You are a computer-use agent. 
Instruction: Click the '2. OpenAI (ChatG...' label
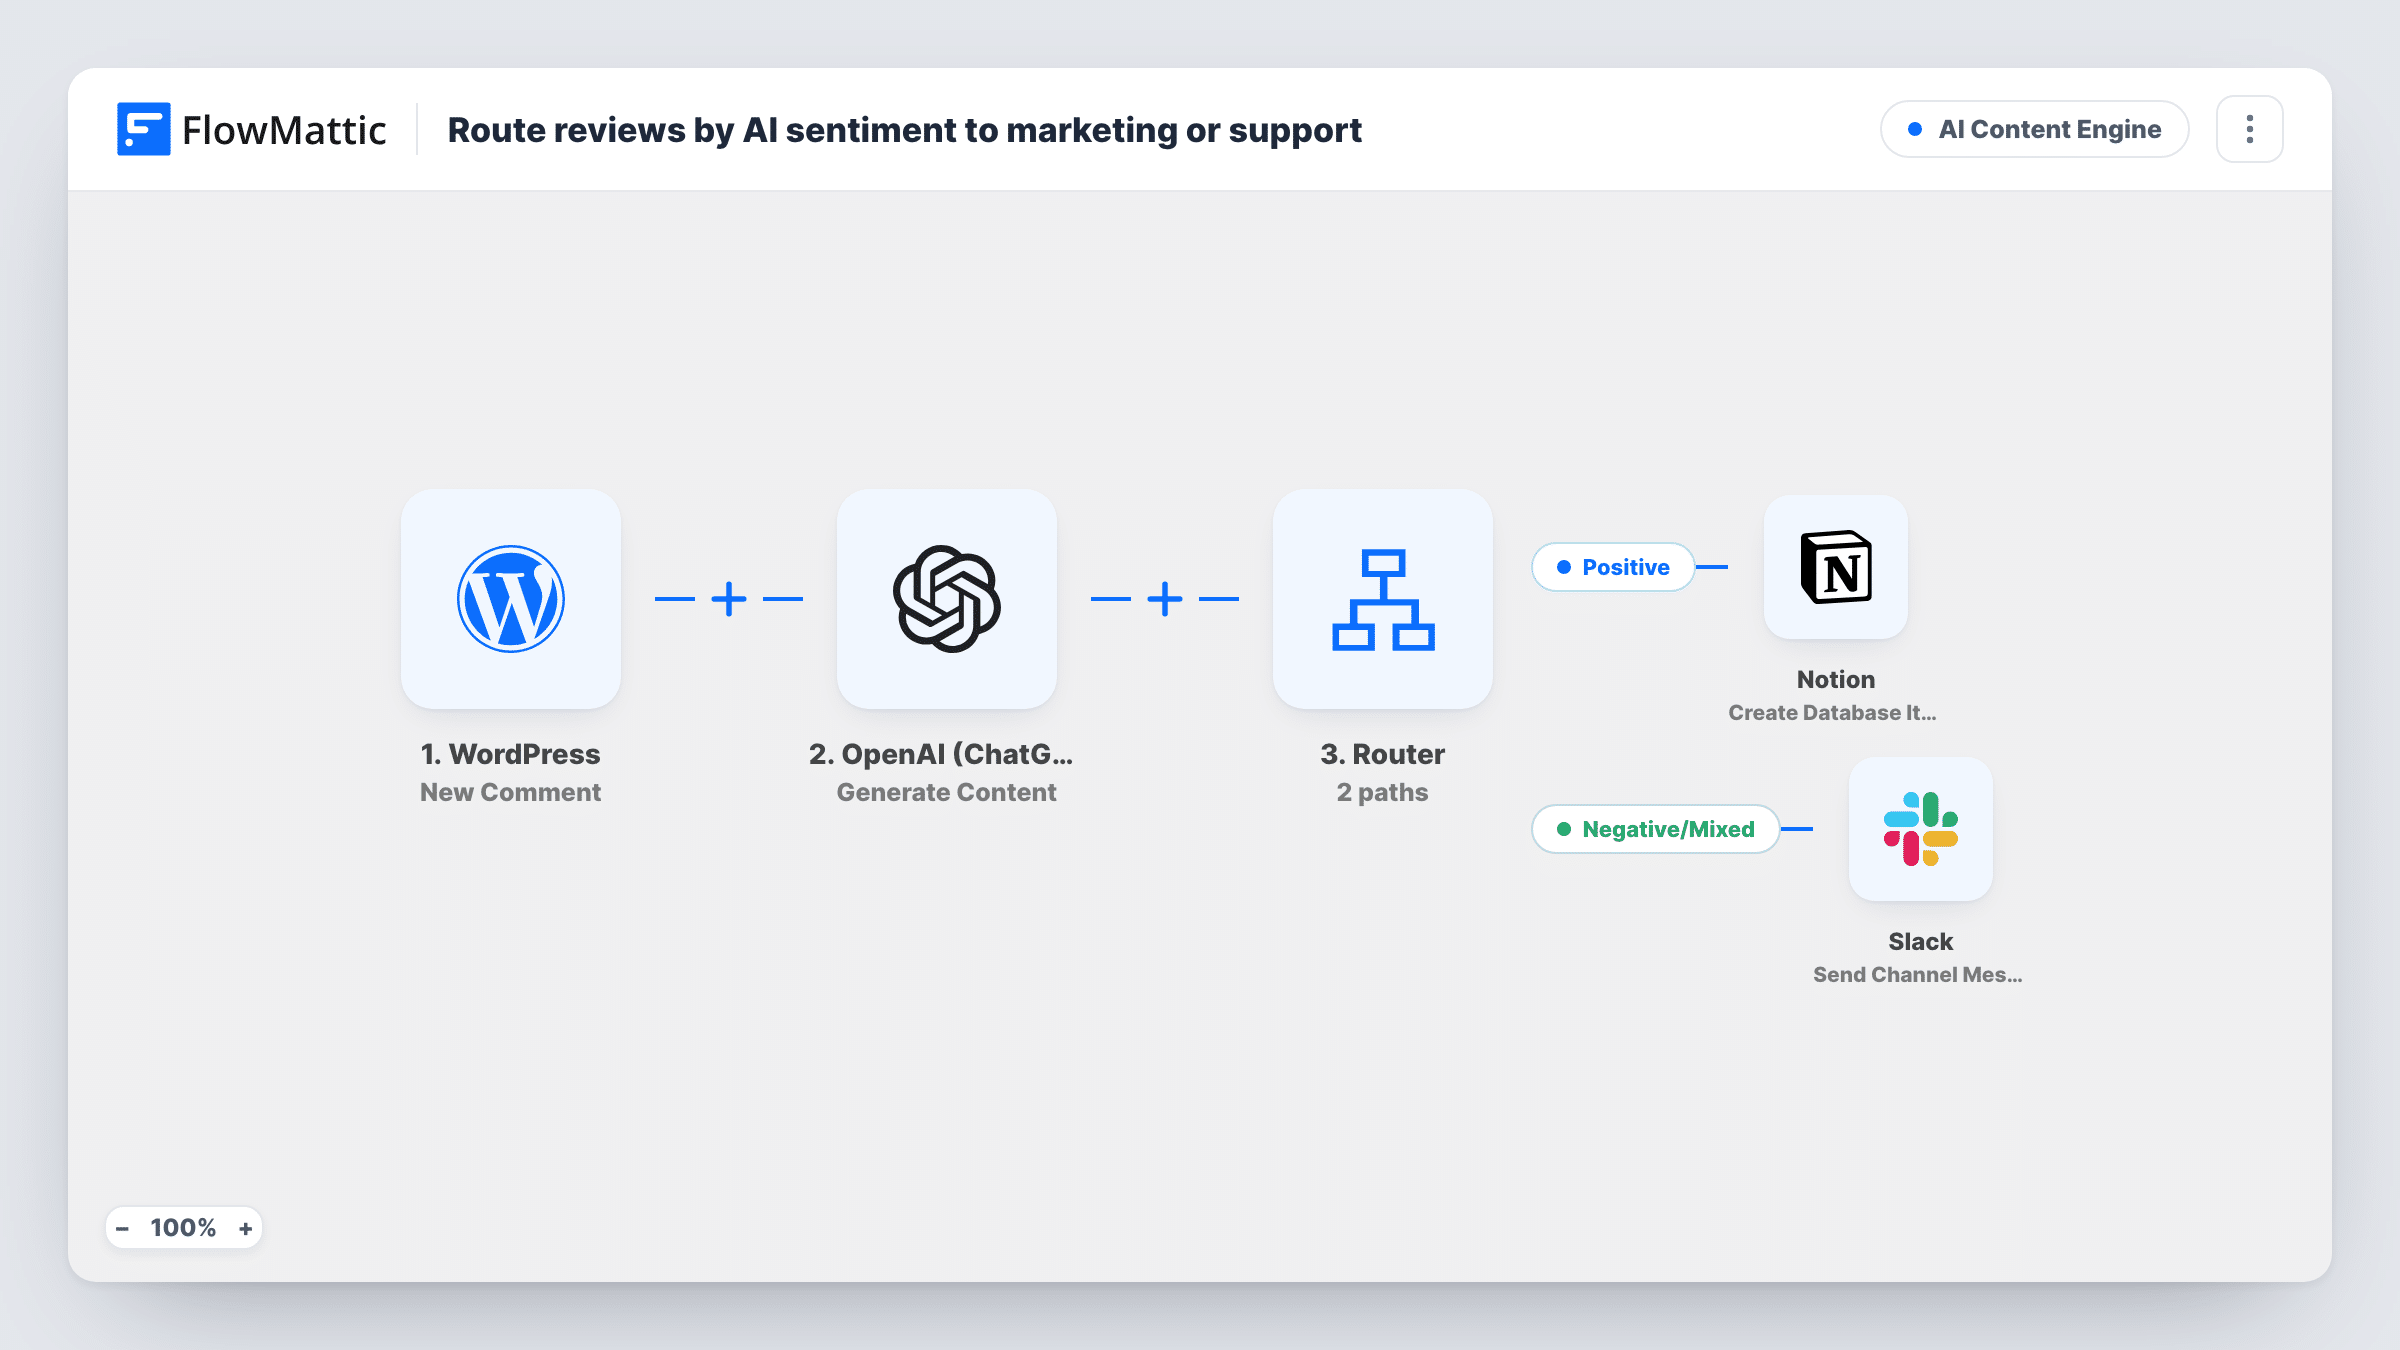(x=941, y=754)
